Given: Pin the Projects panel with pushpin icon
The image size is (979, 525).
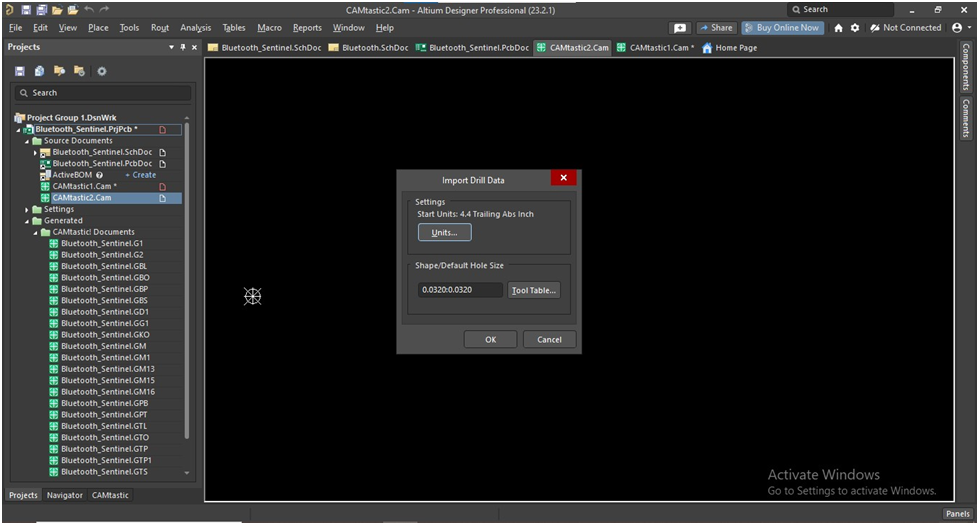Looking at the screenshot, I should [x=183, y=47].
